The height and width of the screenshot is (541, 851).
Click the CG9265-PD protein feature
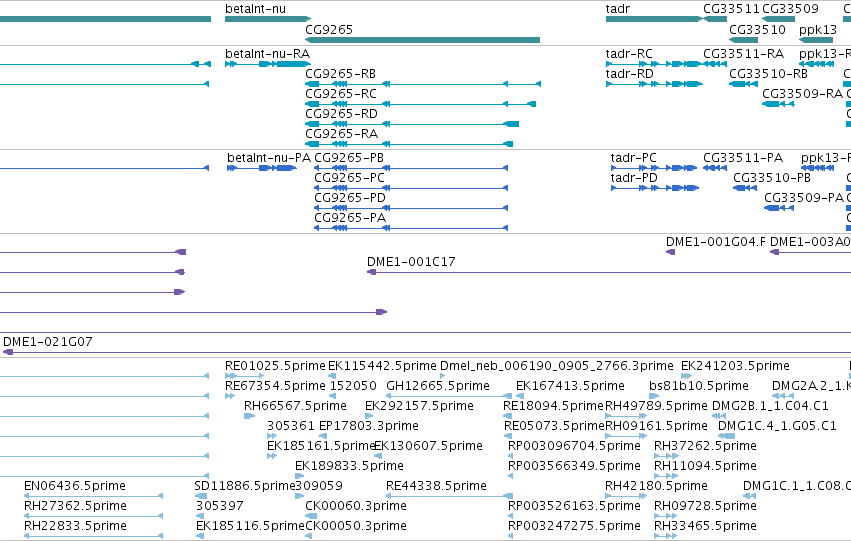click(x=411, y=208)
